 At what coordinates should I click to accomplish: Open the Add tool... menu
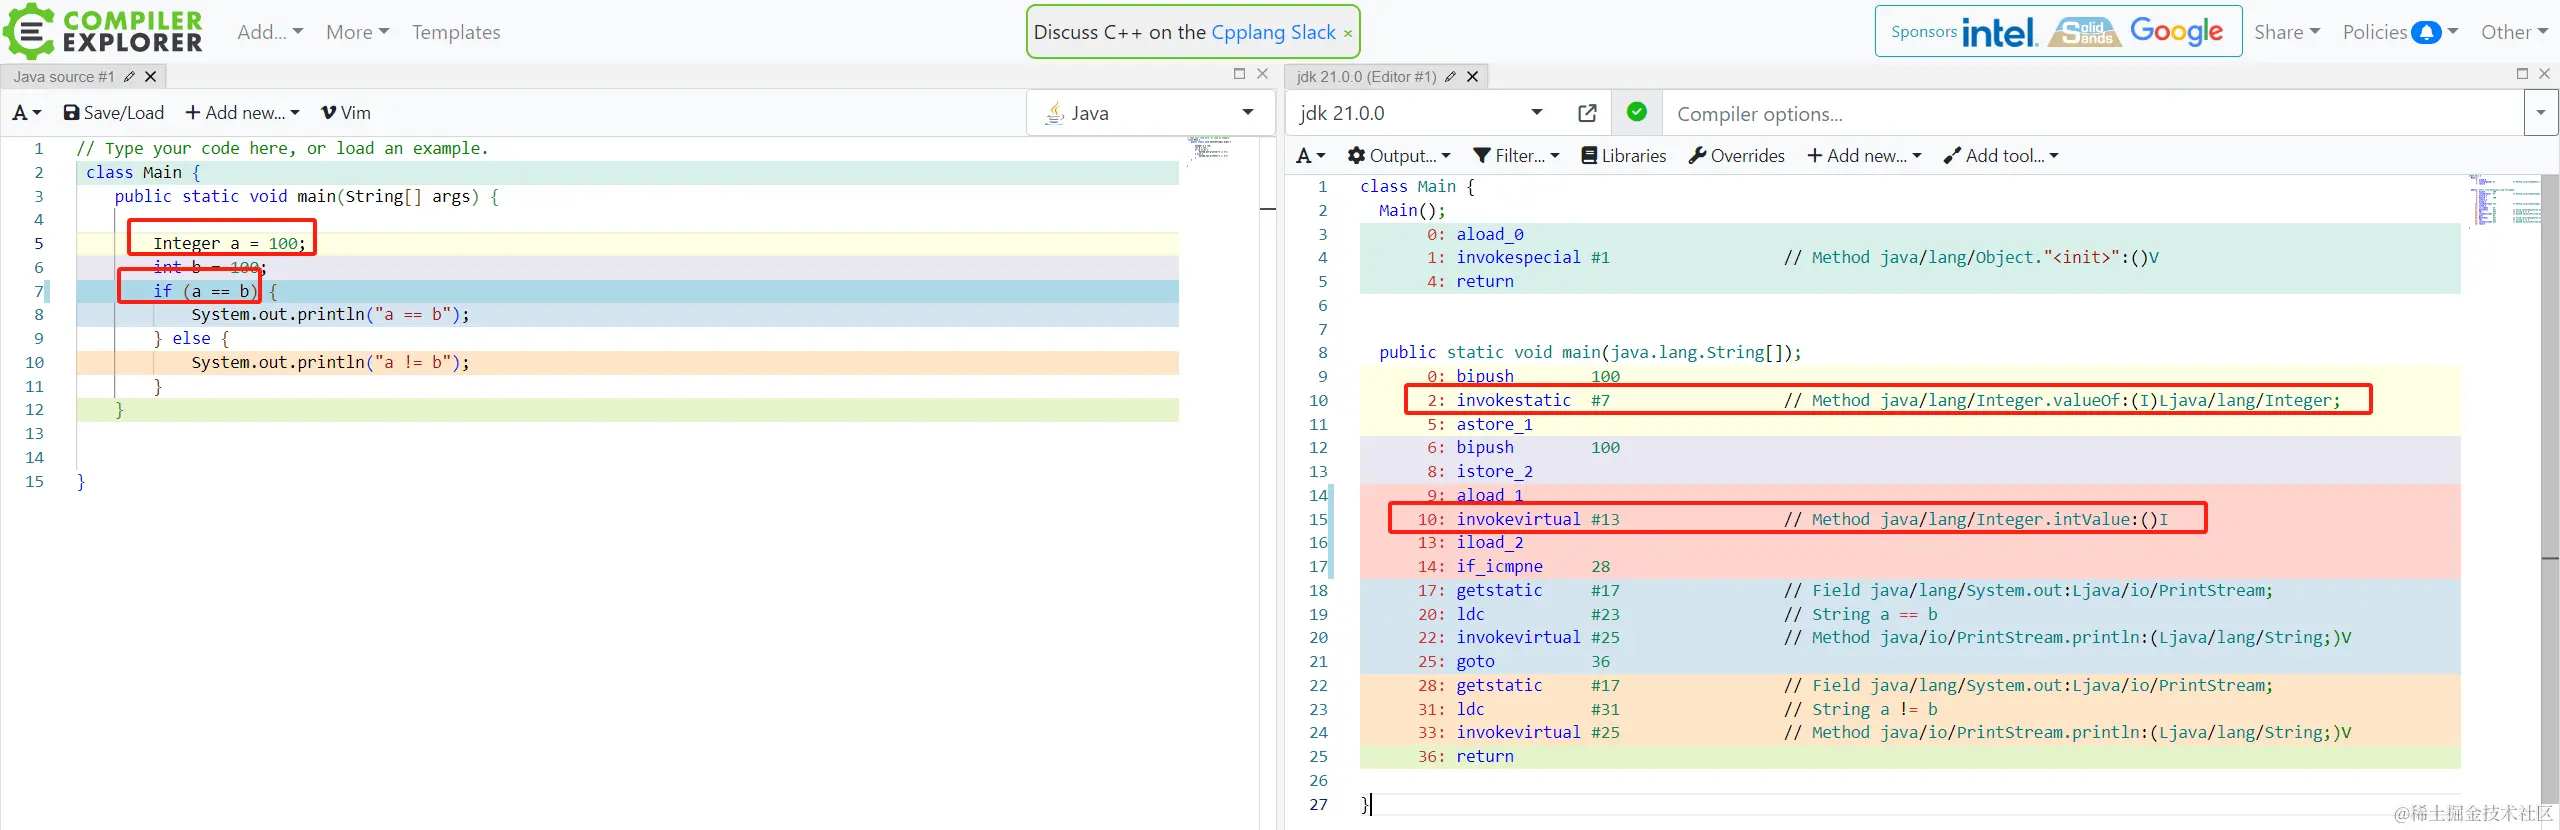(x=2000, y=156)
